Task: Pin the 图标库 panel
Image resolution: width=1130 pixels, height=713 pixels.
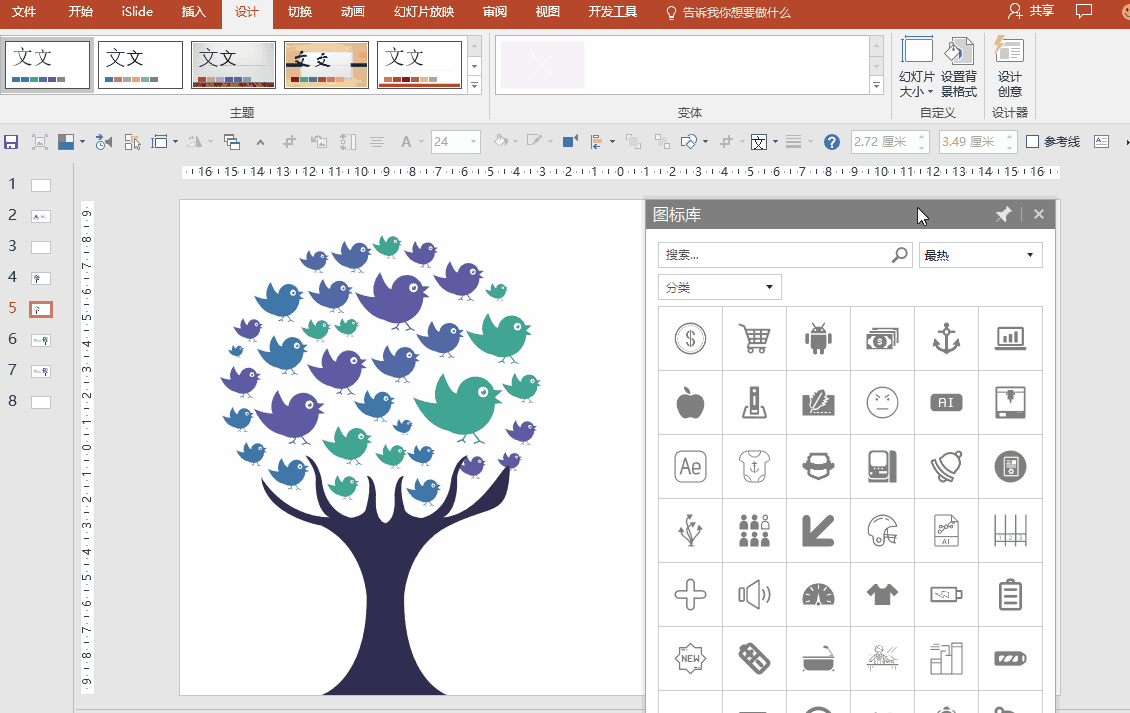Action: tap(1003, 214)
